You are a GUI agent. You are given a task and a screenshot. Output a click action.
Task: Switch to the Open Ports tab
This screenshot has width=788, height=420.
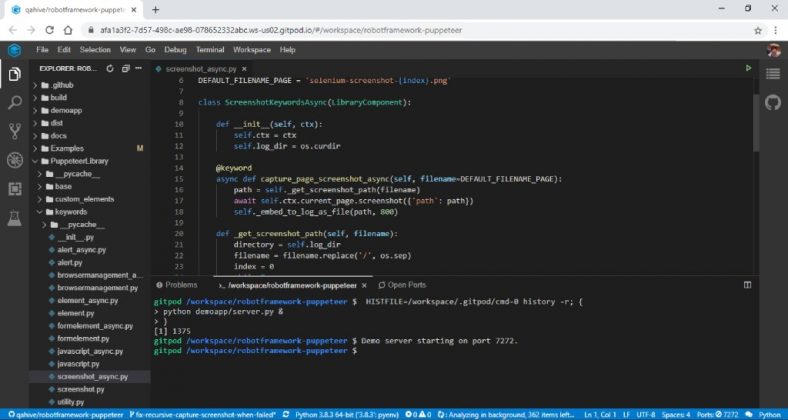click(x=402, y=285)
